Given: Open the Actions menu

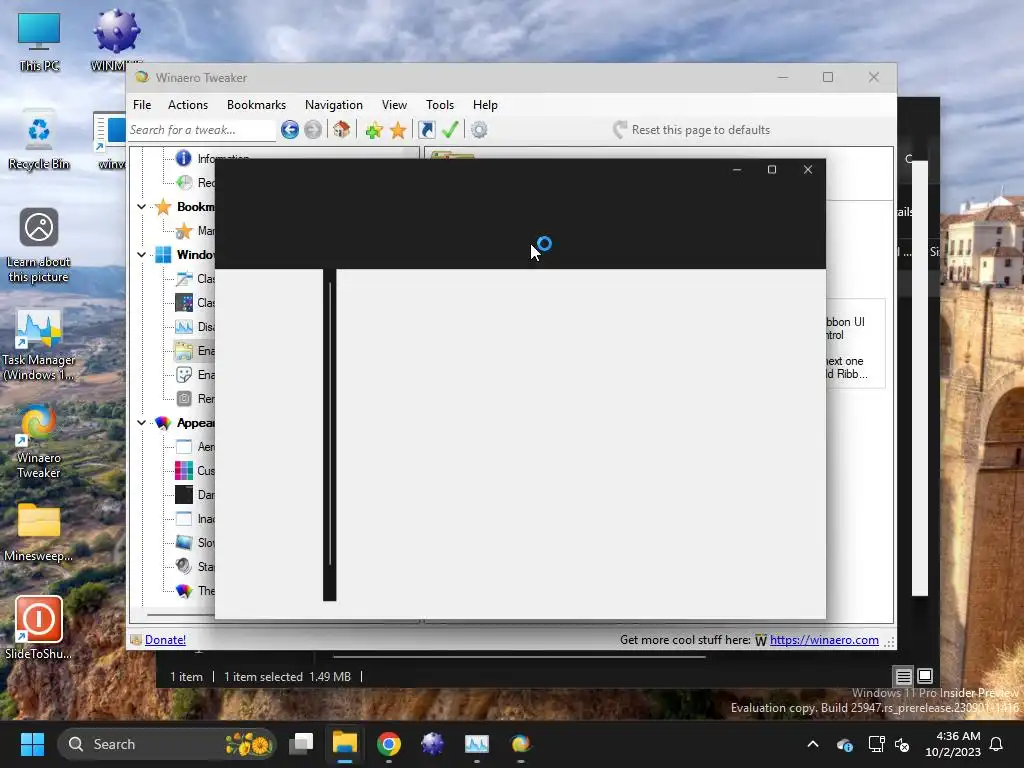Looking at the screenshot, I should tap(187, 105).
